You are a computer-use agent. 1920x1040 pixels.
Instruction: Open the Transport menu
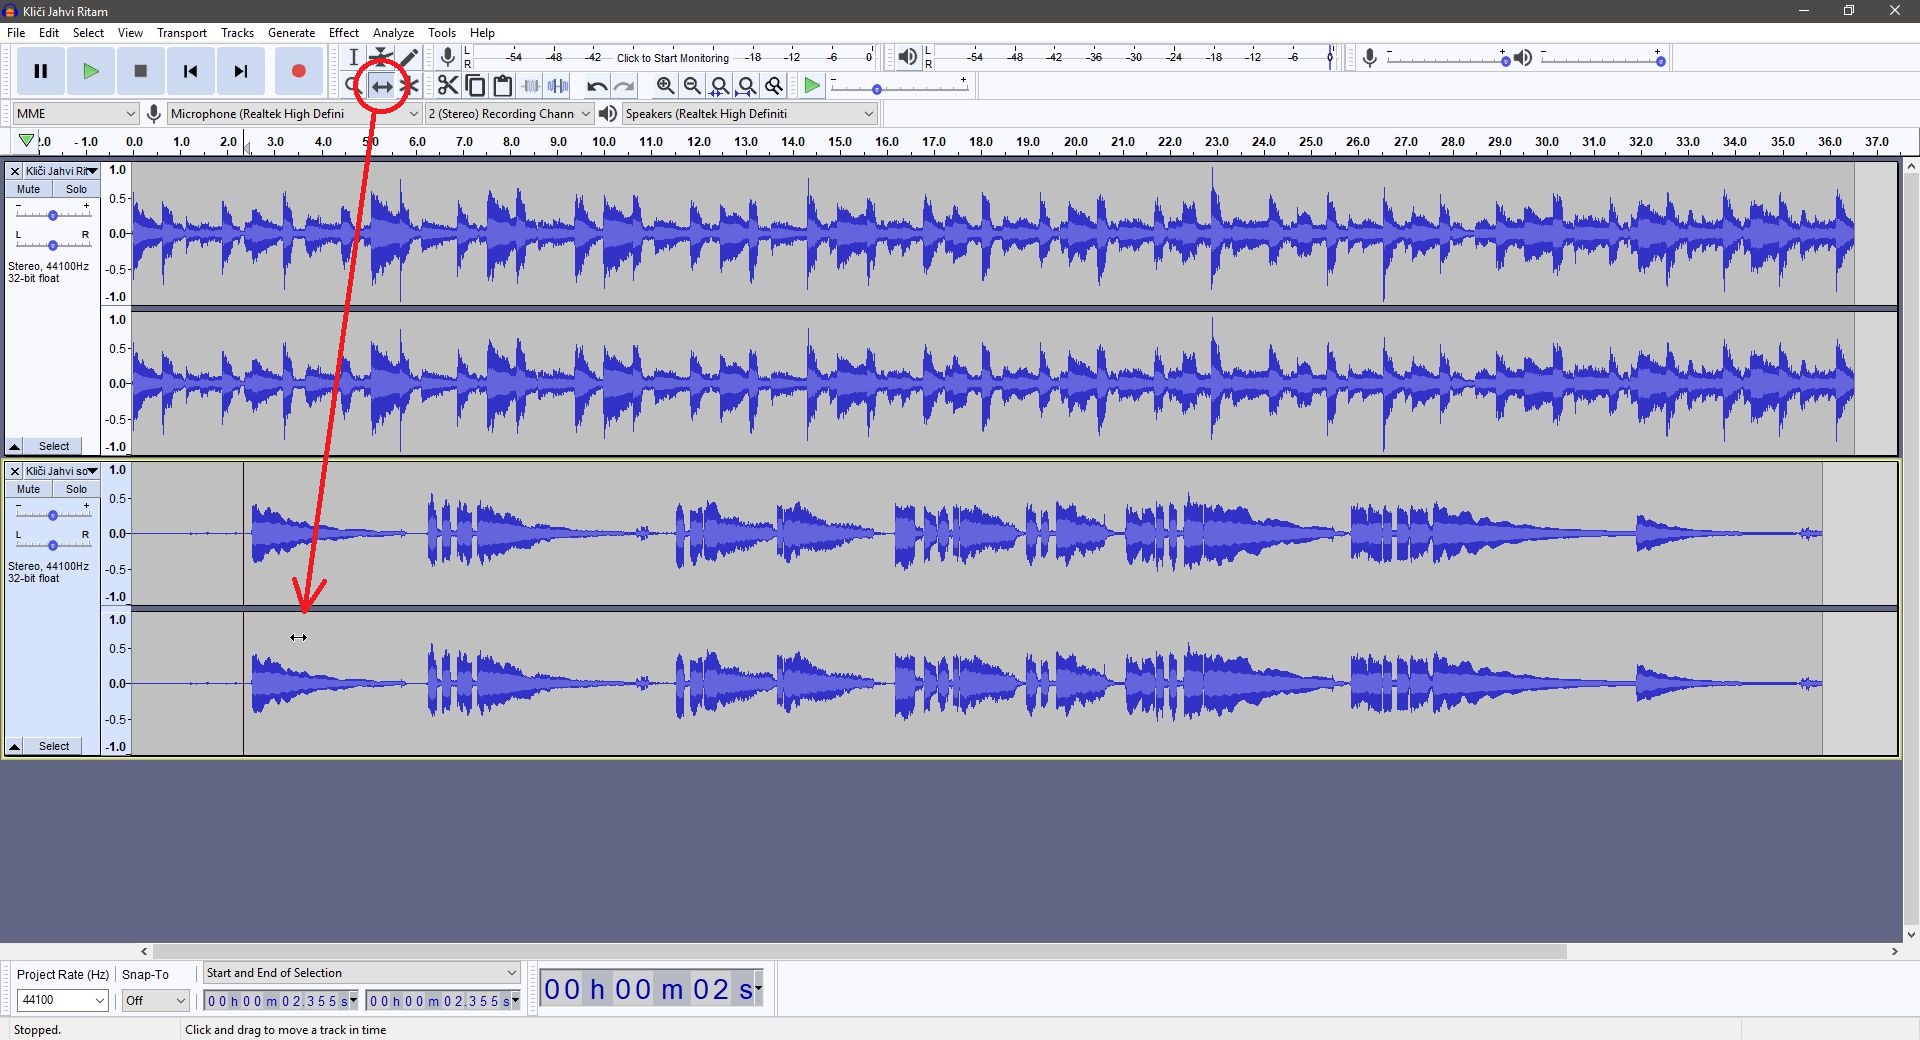(x=182, y=32)
